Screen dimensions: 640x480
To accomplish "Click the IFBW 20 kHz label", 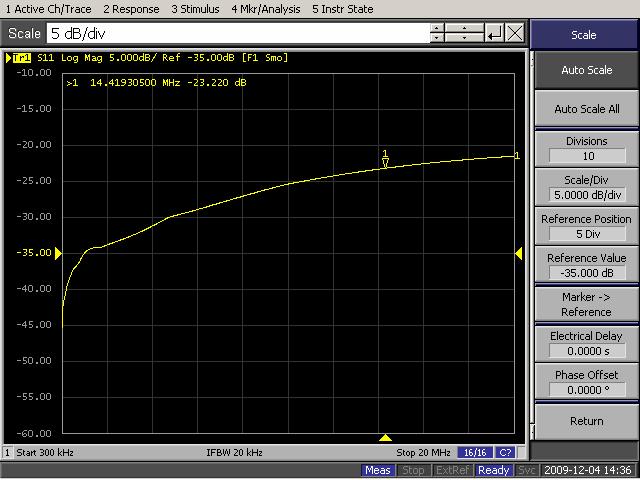I will (x=234, y=453).
